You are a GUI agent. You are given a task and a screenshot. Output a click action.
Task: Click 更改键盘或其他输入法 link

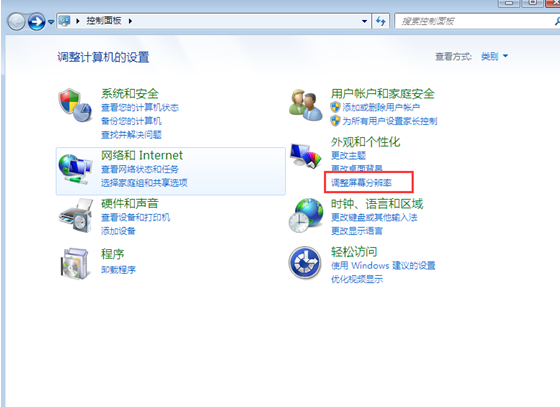click(374, 217)
